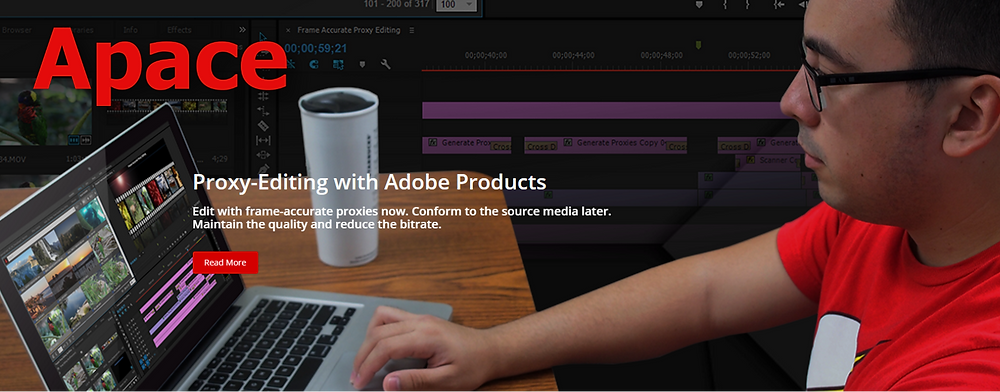Click the monitor Add Marker icon at top
The image size is (1000, 392).
pyautogui.click(x=698, y=4)
